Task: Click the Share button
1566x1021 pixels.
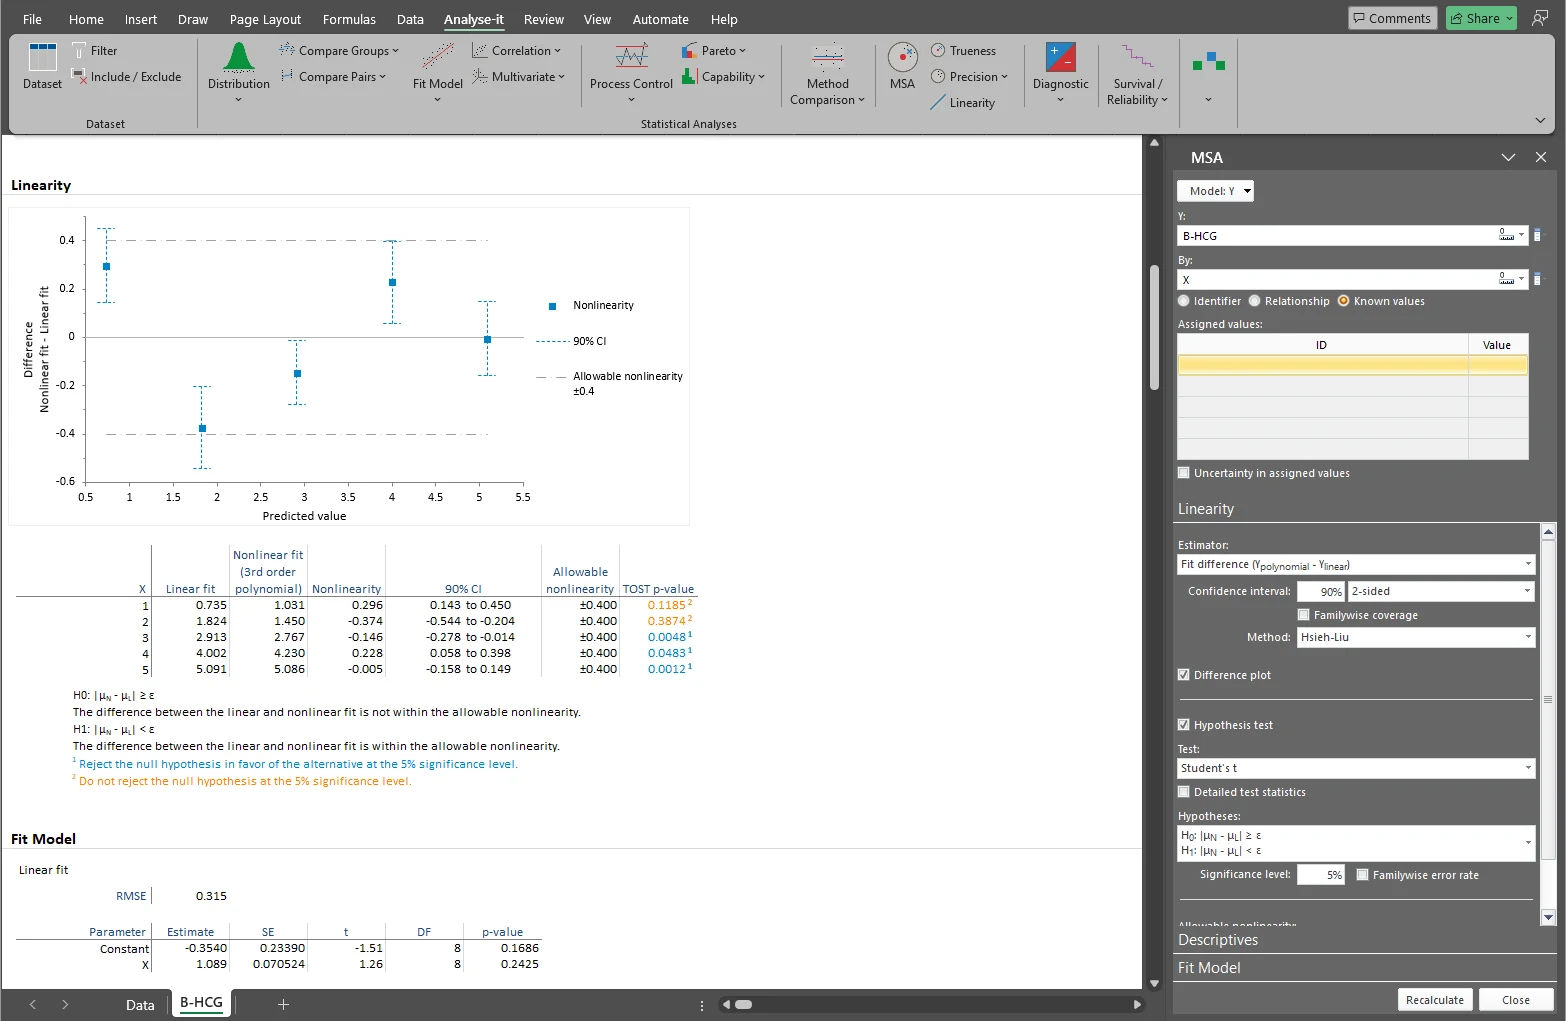Action: click(x=1481, y=18)
